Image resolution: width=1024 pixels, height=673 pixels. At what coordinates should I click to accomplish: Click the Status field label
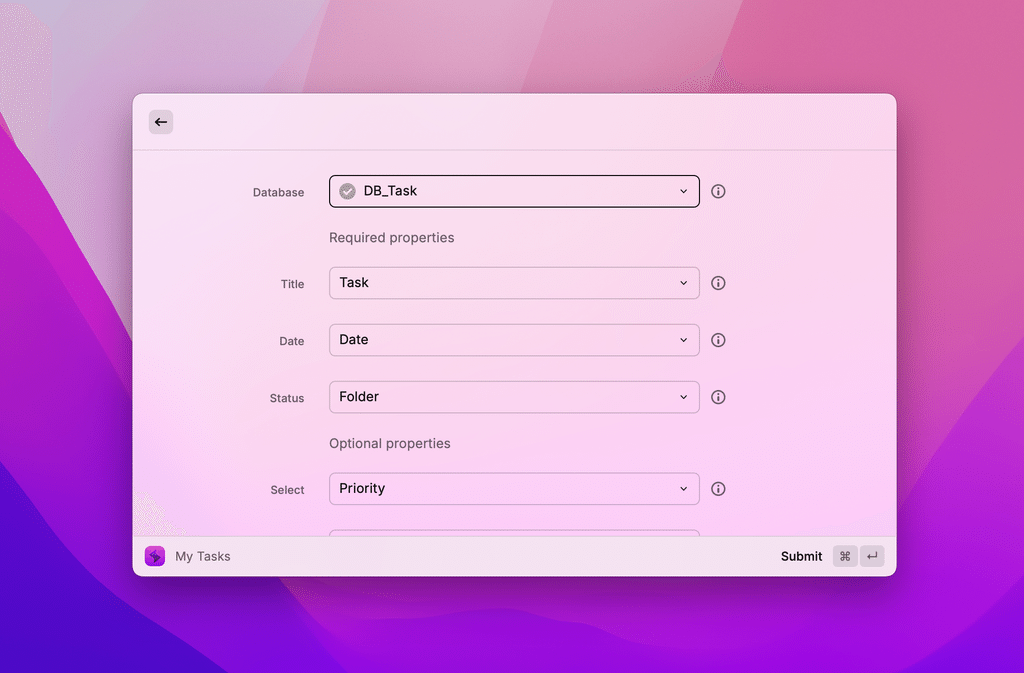pyautogui.click(x=287, y=398)
